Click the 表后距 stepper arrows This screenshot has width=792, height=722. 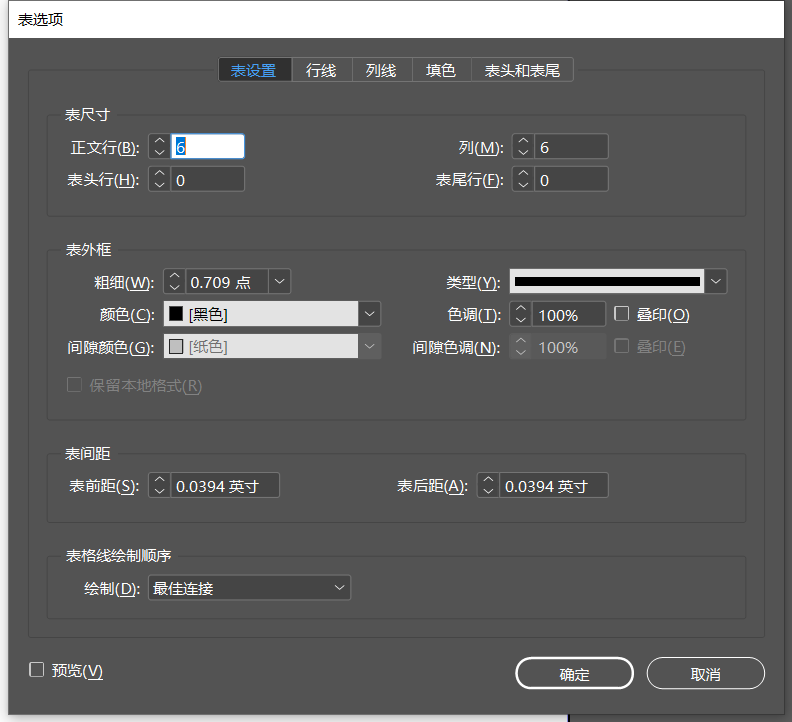click(x=488, y=486)
